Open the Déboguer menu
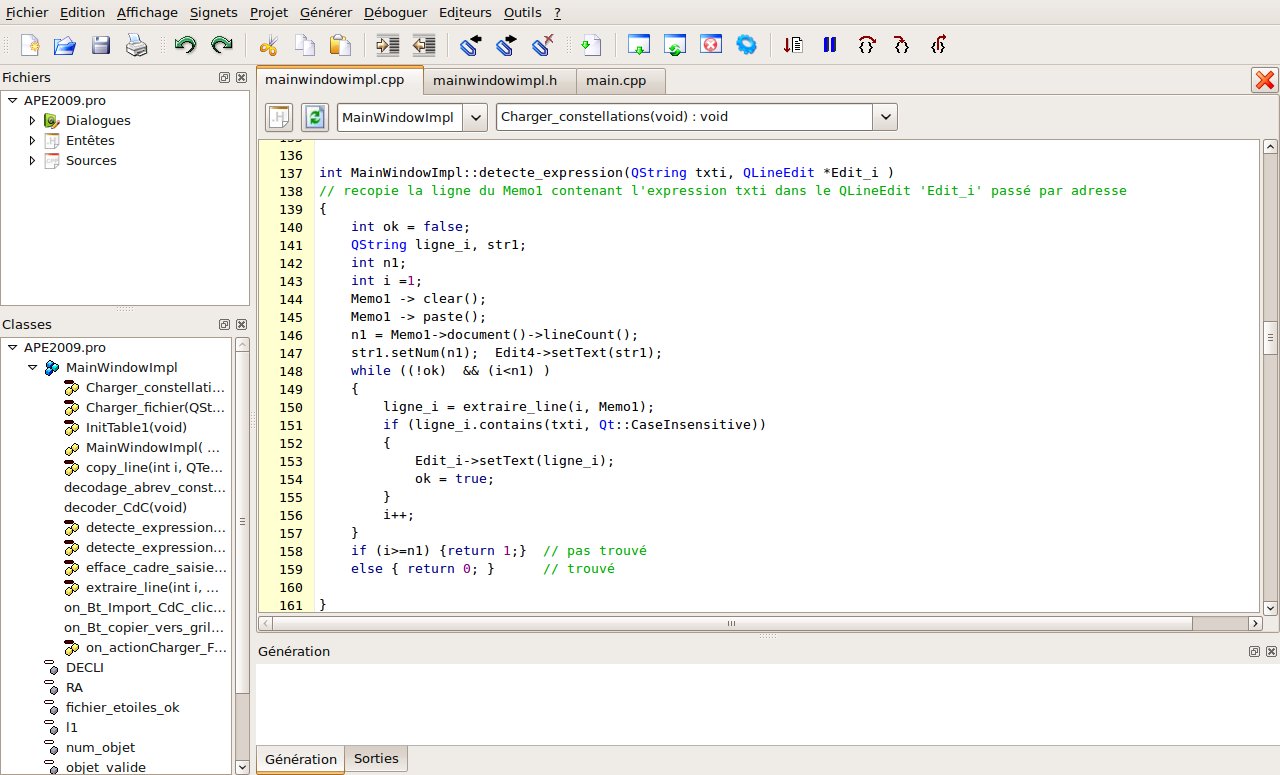The height and width of the screenshot is (775, 1280). coord(396,13)
